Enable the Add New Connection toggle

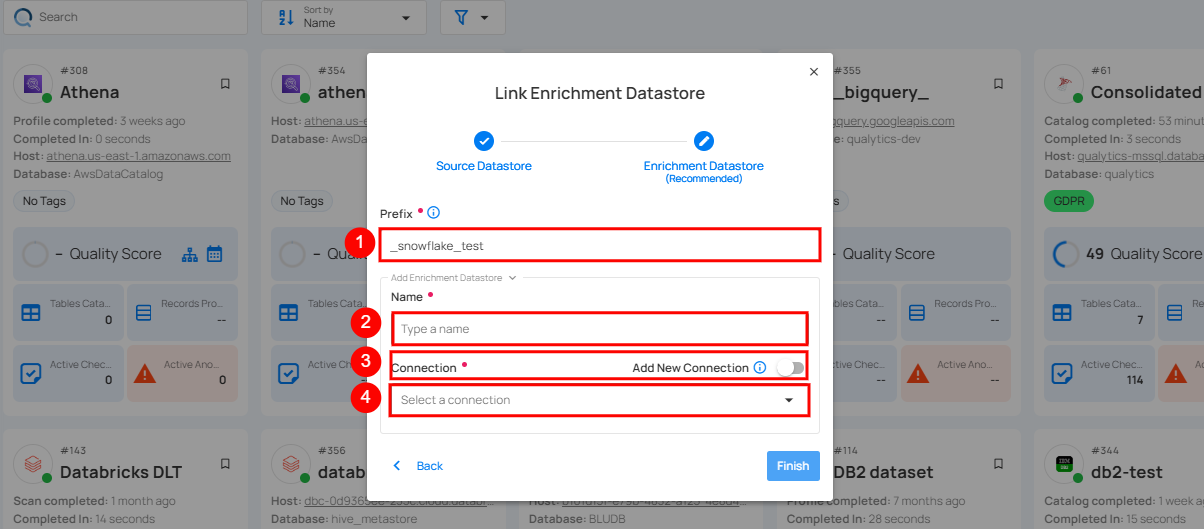[790, 368]
